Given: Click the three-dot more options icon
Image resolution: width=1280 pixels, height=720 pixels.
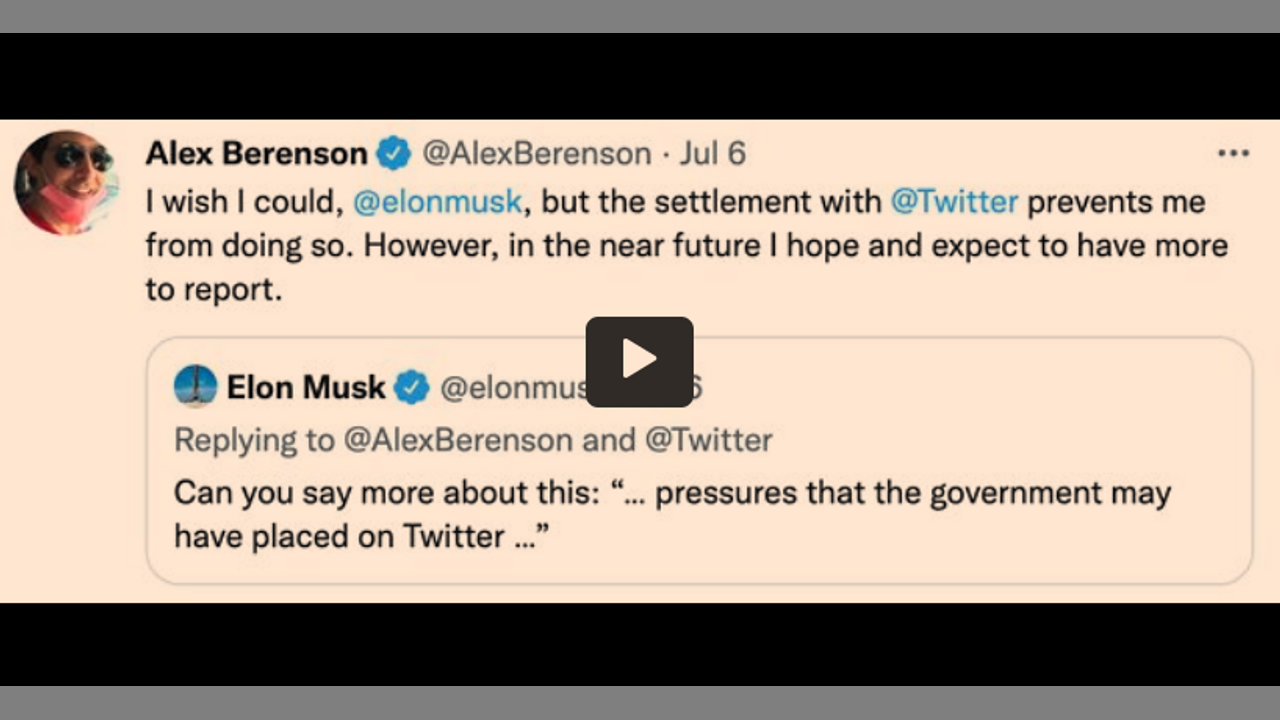Looking at the screenshot, I should 1233,153.
